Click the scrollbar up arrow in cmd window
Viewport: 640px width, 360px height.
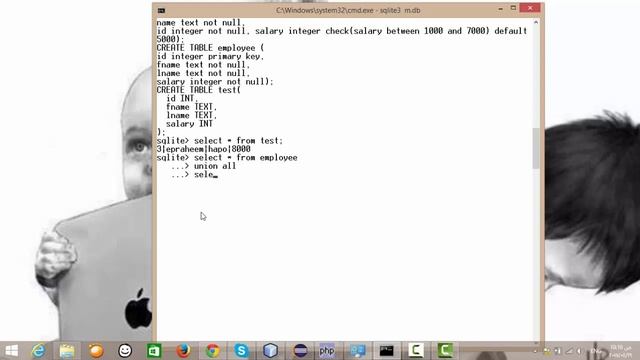click(x=536, y=22)
